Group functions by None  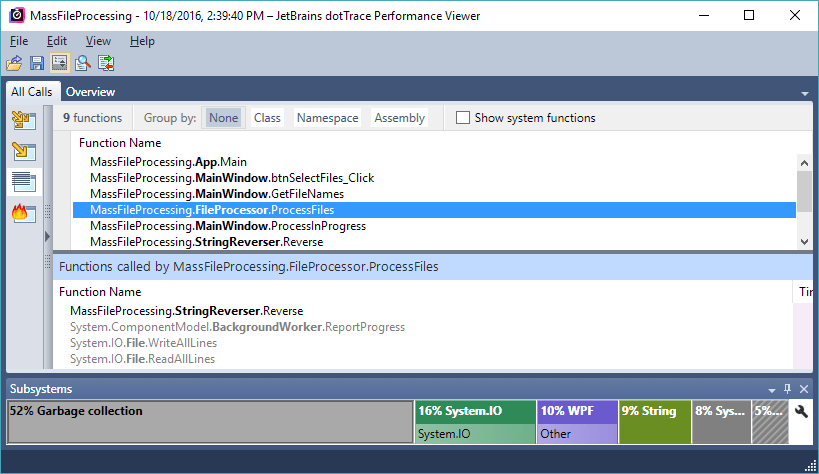(x=223, y=118)
